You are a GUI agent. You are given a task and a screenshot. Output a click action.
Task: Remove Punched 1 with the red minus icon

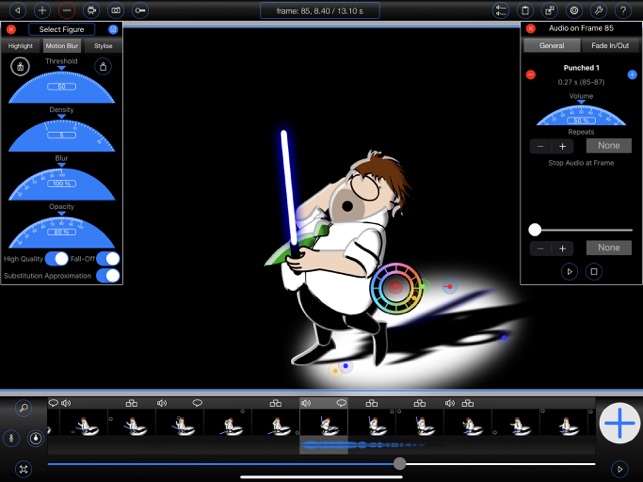(x=531, y=75)
